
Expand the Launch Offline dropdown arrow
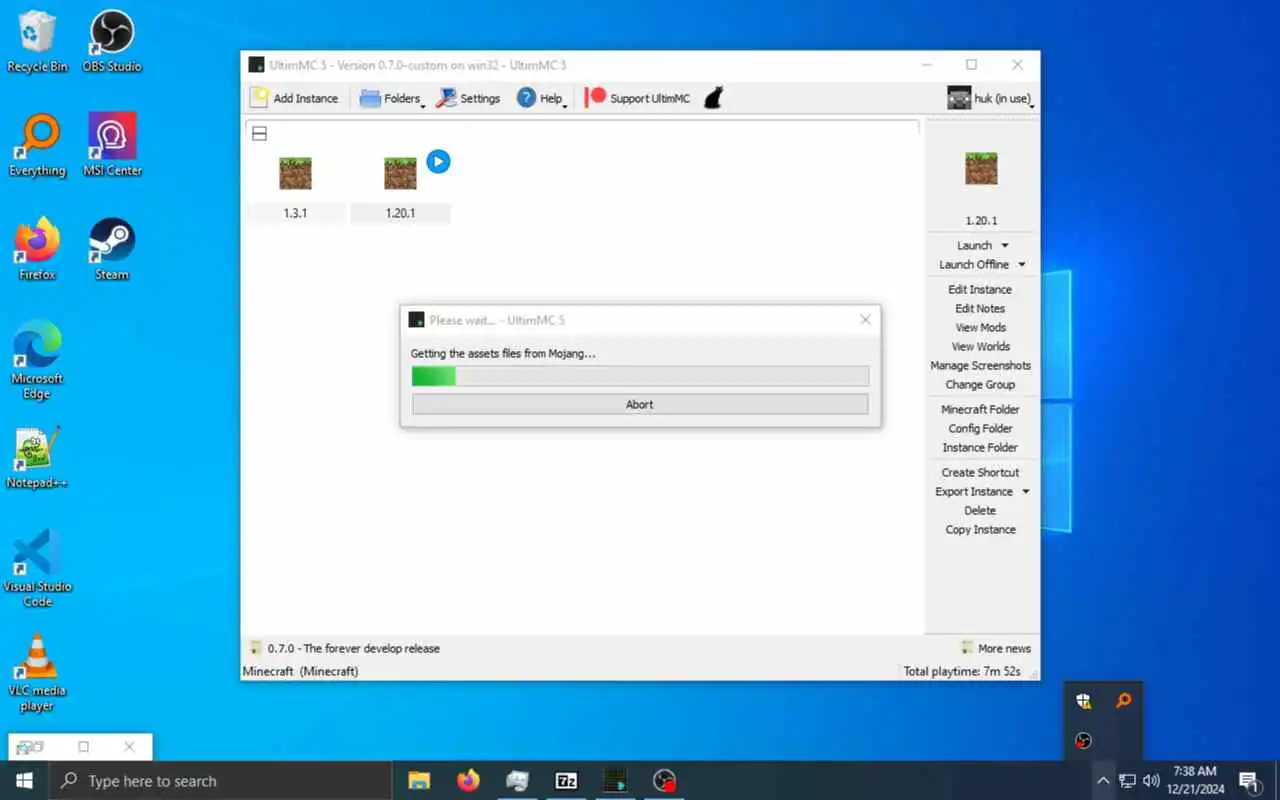[1022, 265]
